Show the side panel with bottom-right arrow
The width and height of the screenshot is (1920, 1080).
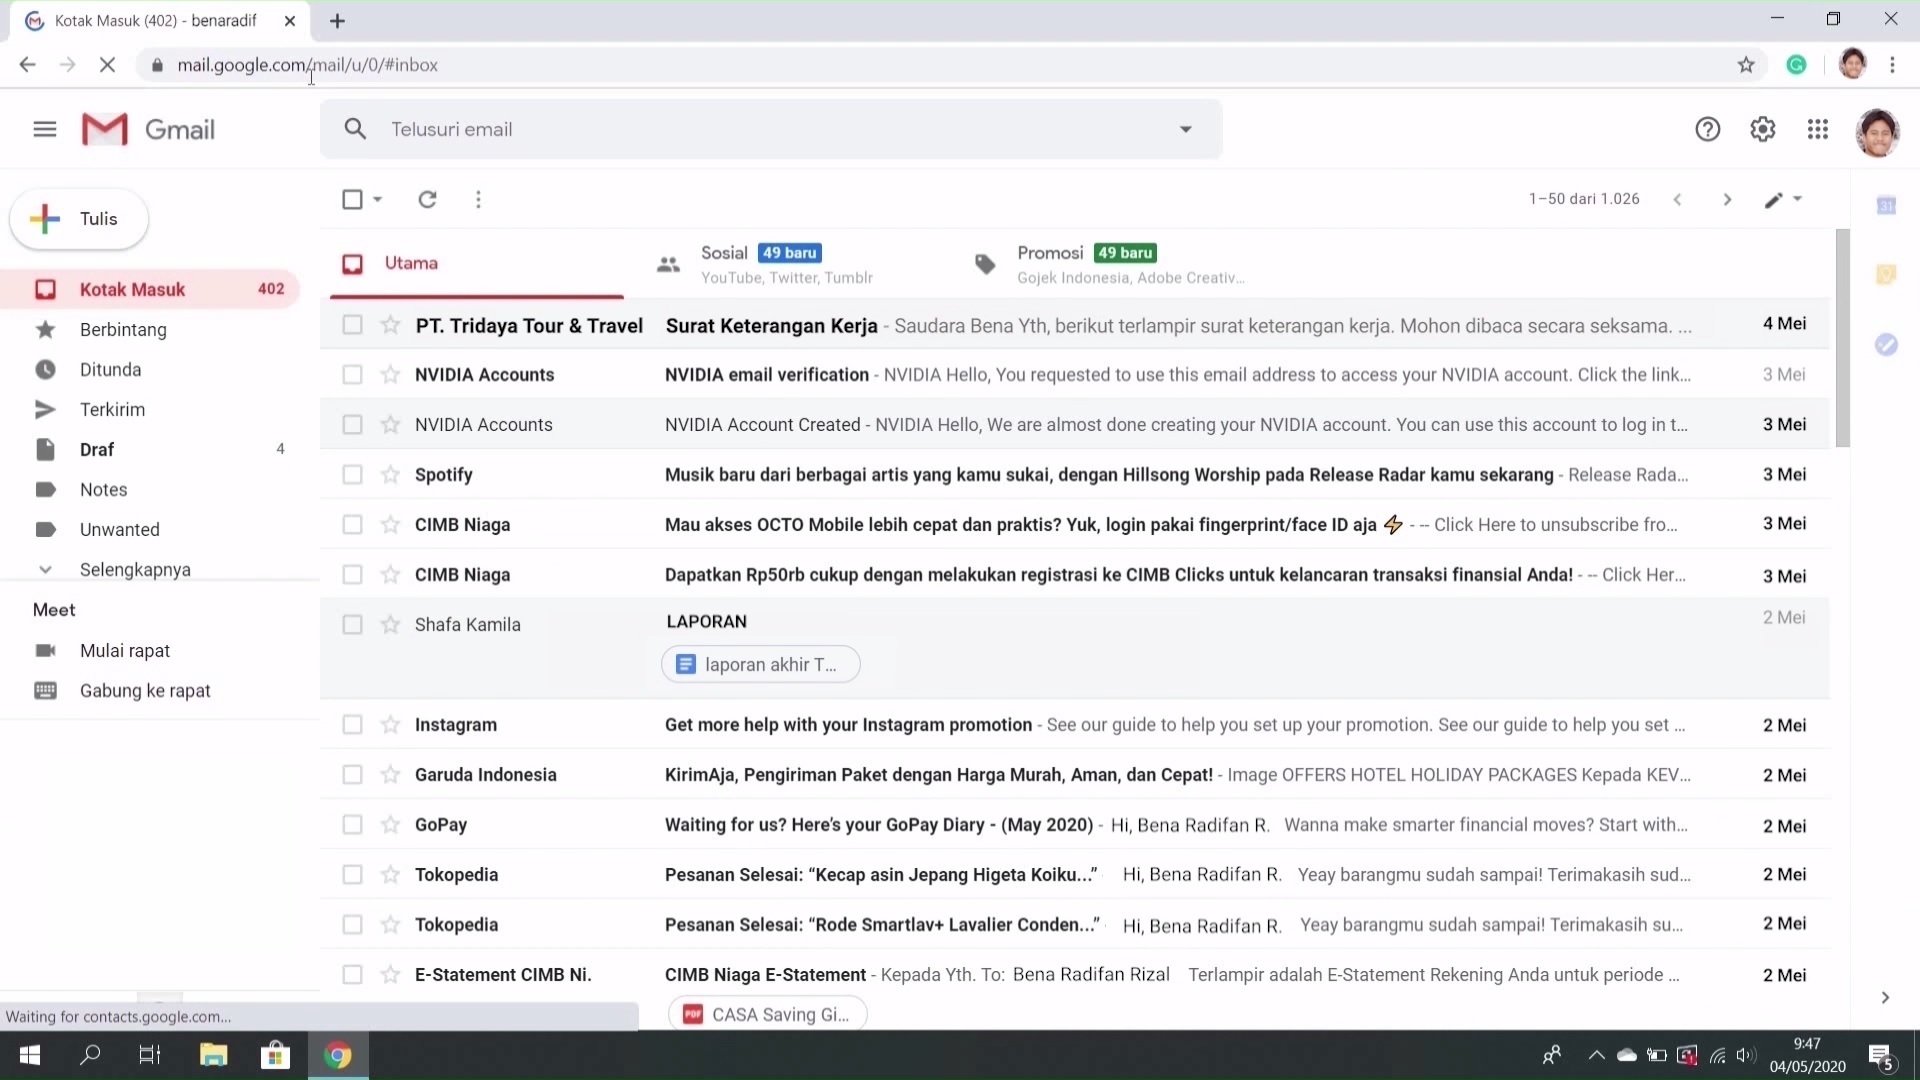tap(1885, 997)
